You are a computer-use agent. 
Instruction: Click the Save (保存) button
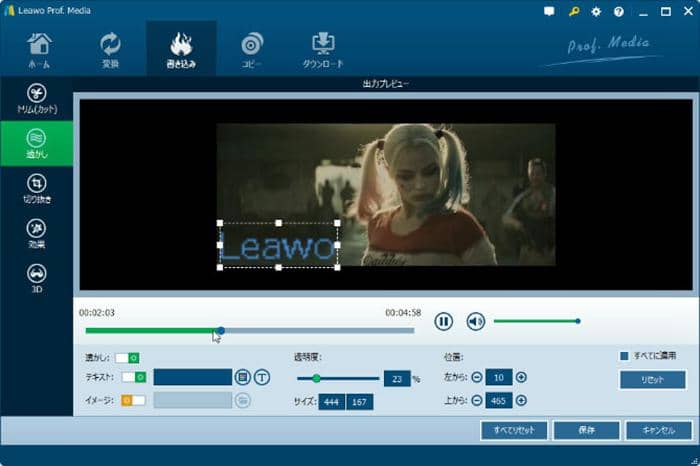point(585,430)
